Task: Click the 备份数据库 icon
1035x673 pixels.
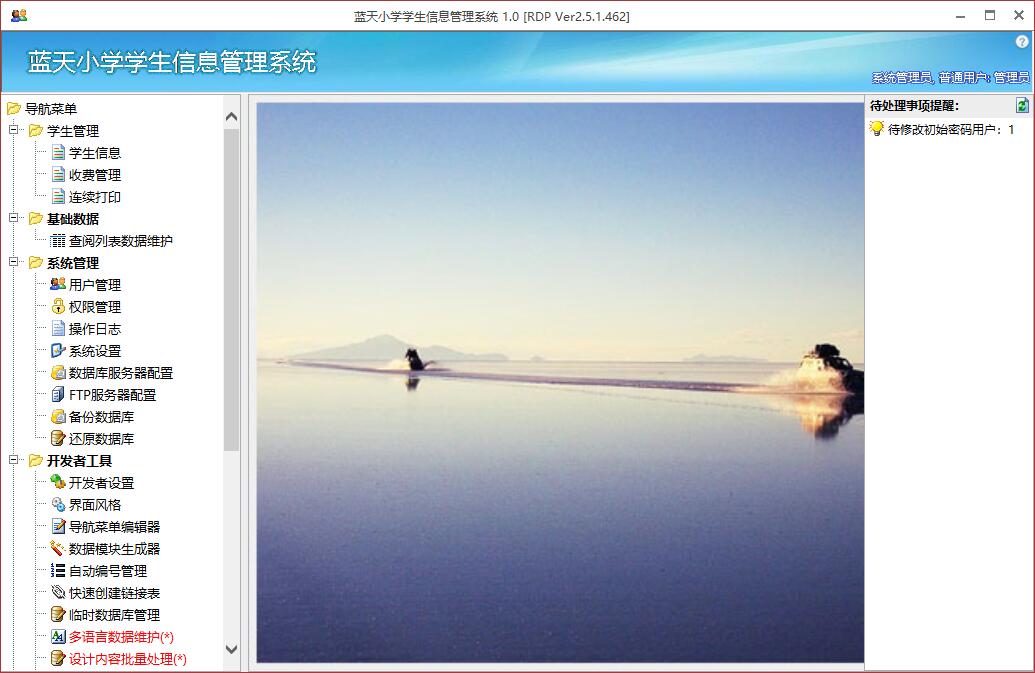Action: (x=58, y=416)
